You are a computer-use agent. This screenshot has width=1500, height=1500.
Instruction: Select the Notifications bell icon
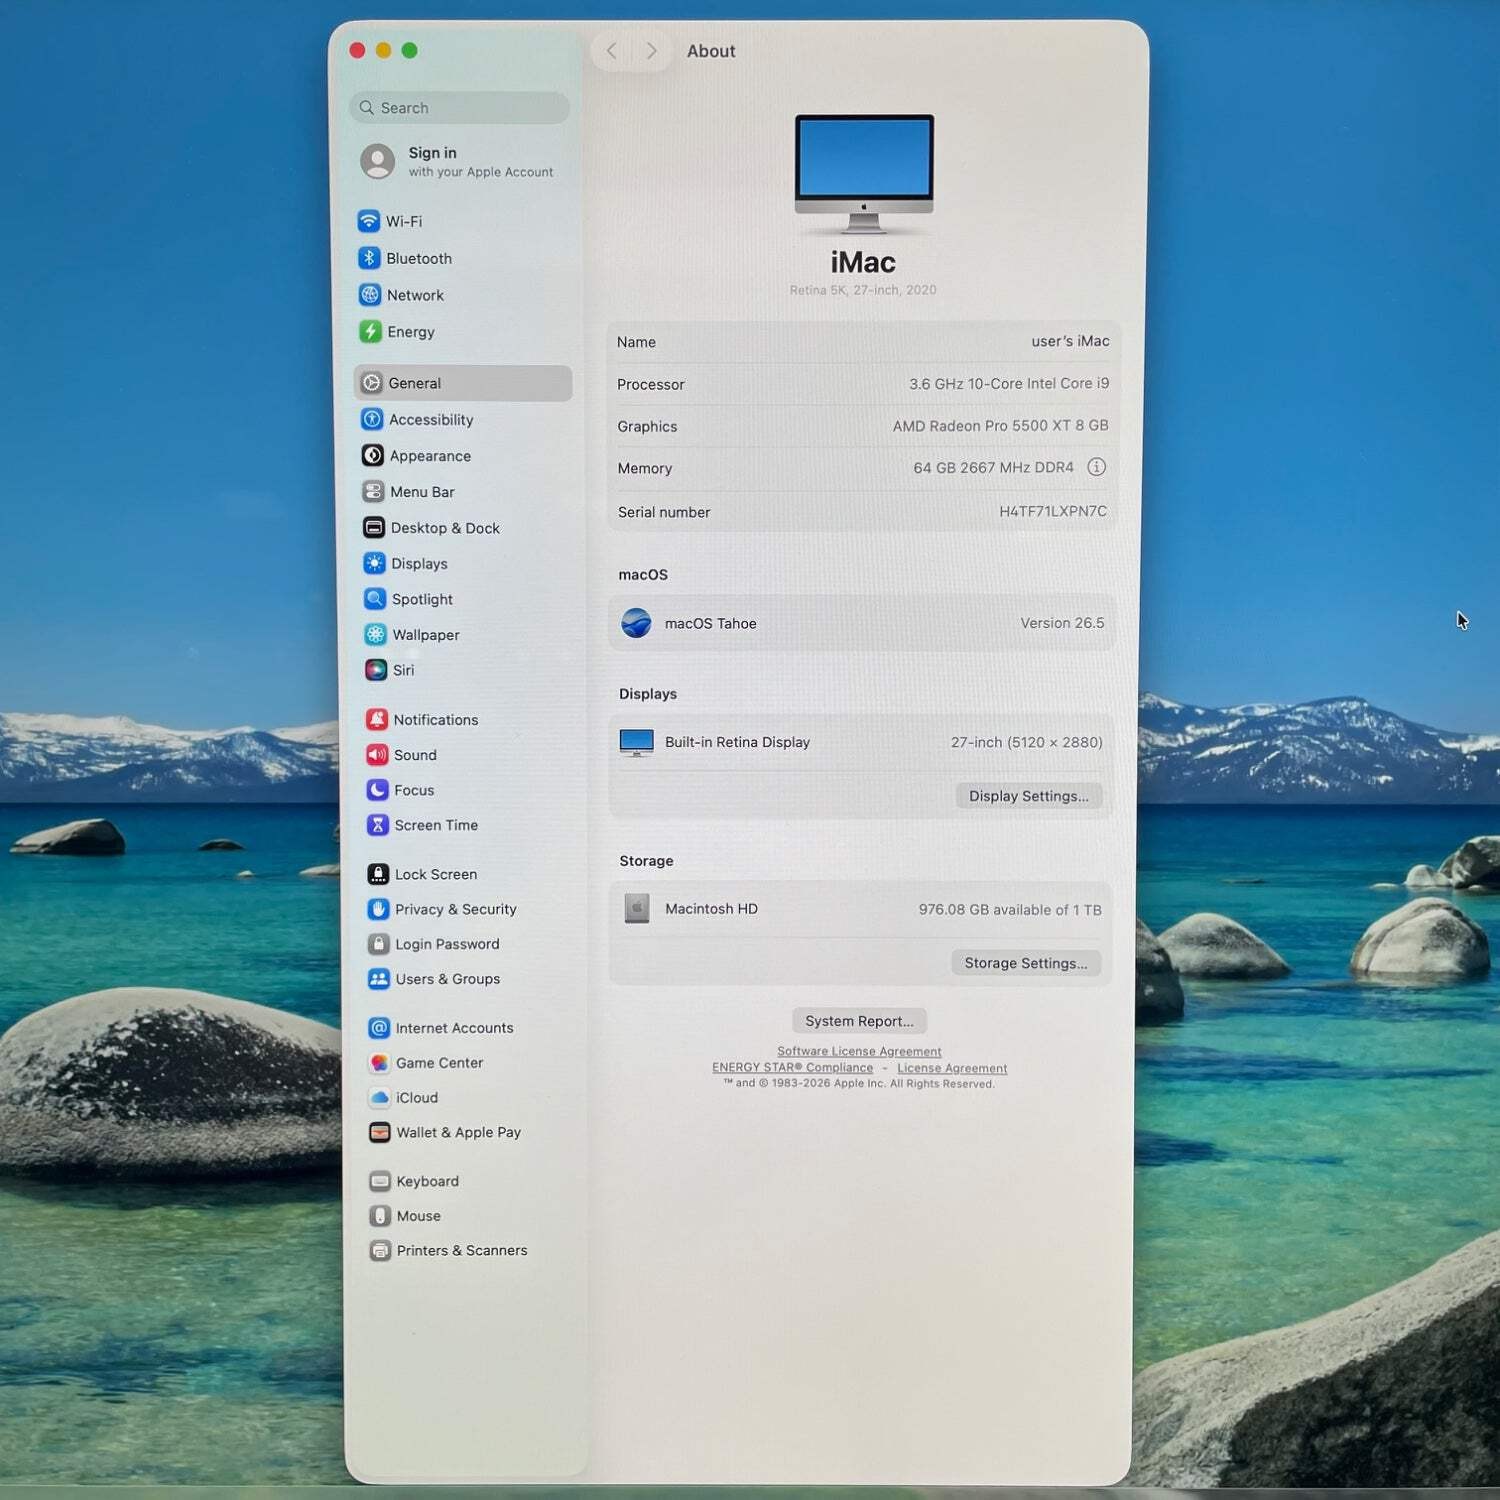click(377, 719)
